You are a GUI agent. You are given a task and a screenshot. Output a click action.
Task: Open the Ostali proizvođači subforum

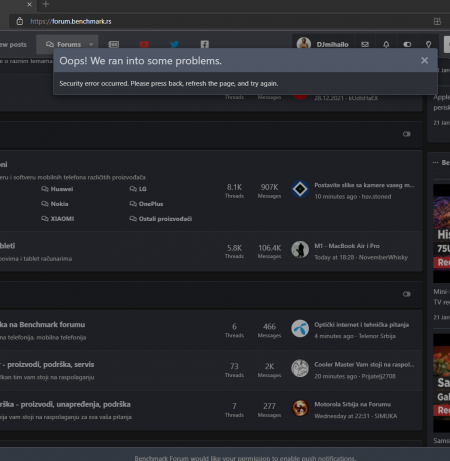pyautogui.click(x=165, y=219)
